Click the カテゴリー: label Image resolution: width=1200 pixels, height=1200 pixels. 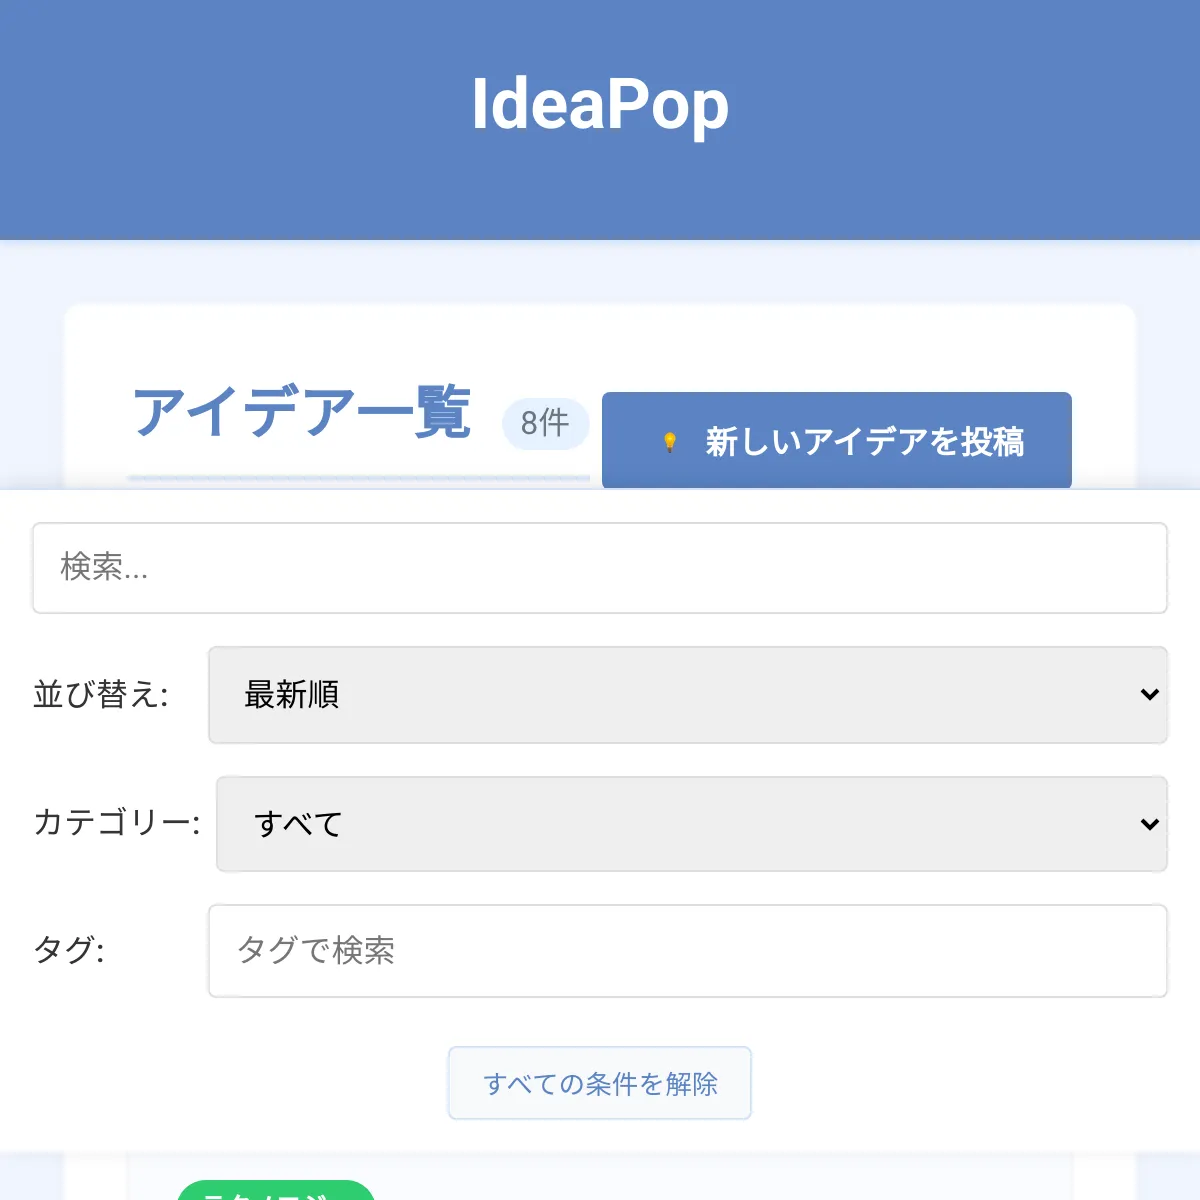coord(117,823)
